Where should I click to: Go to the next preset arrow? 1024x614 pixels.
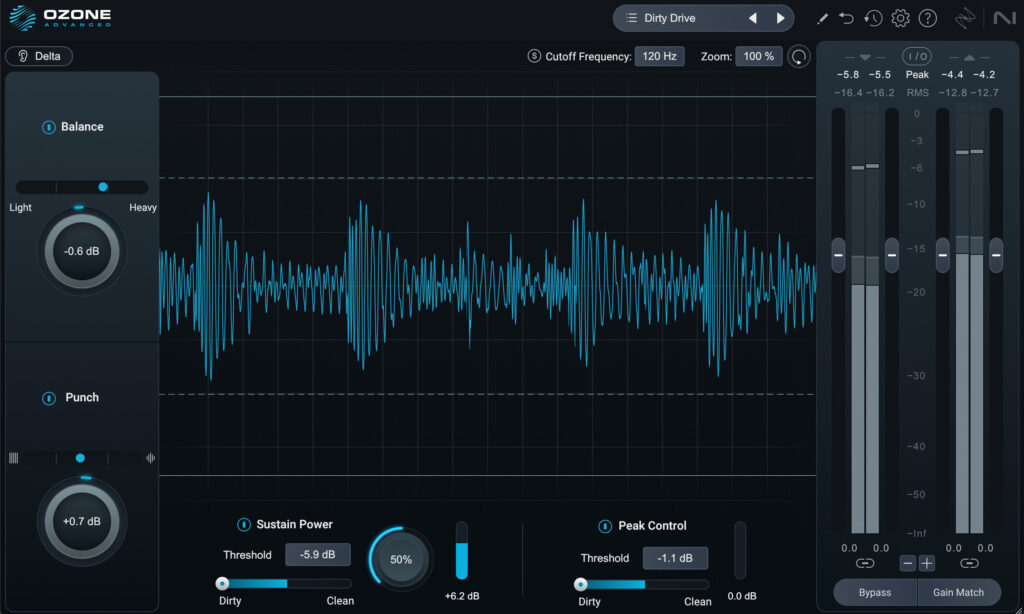tap(780, 18)
